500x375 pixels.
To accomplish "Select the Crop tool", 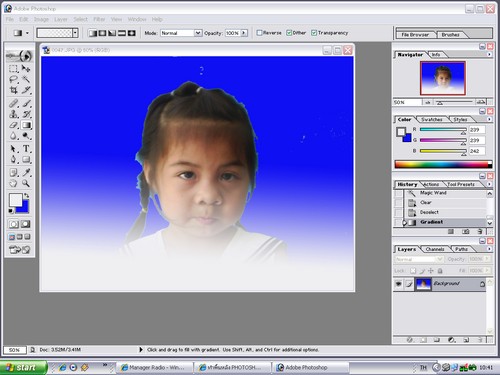I will (14, 90).
